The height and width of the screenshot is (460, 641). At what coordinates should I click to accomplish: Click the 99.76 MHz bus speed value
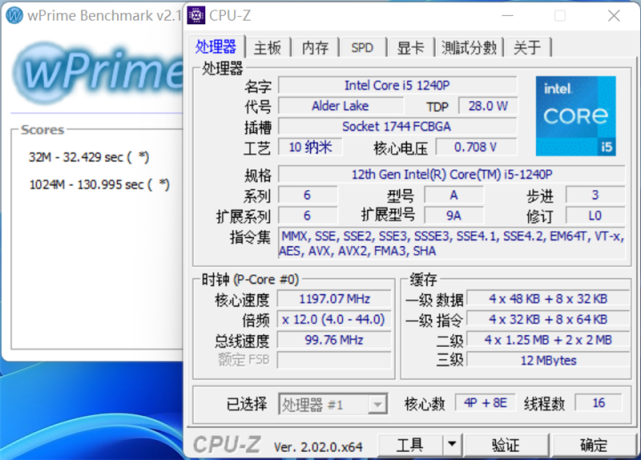point(334,340)
